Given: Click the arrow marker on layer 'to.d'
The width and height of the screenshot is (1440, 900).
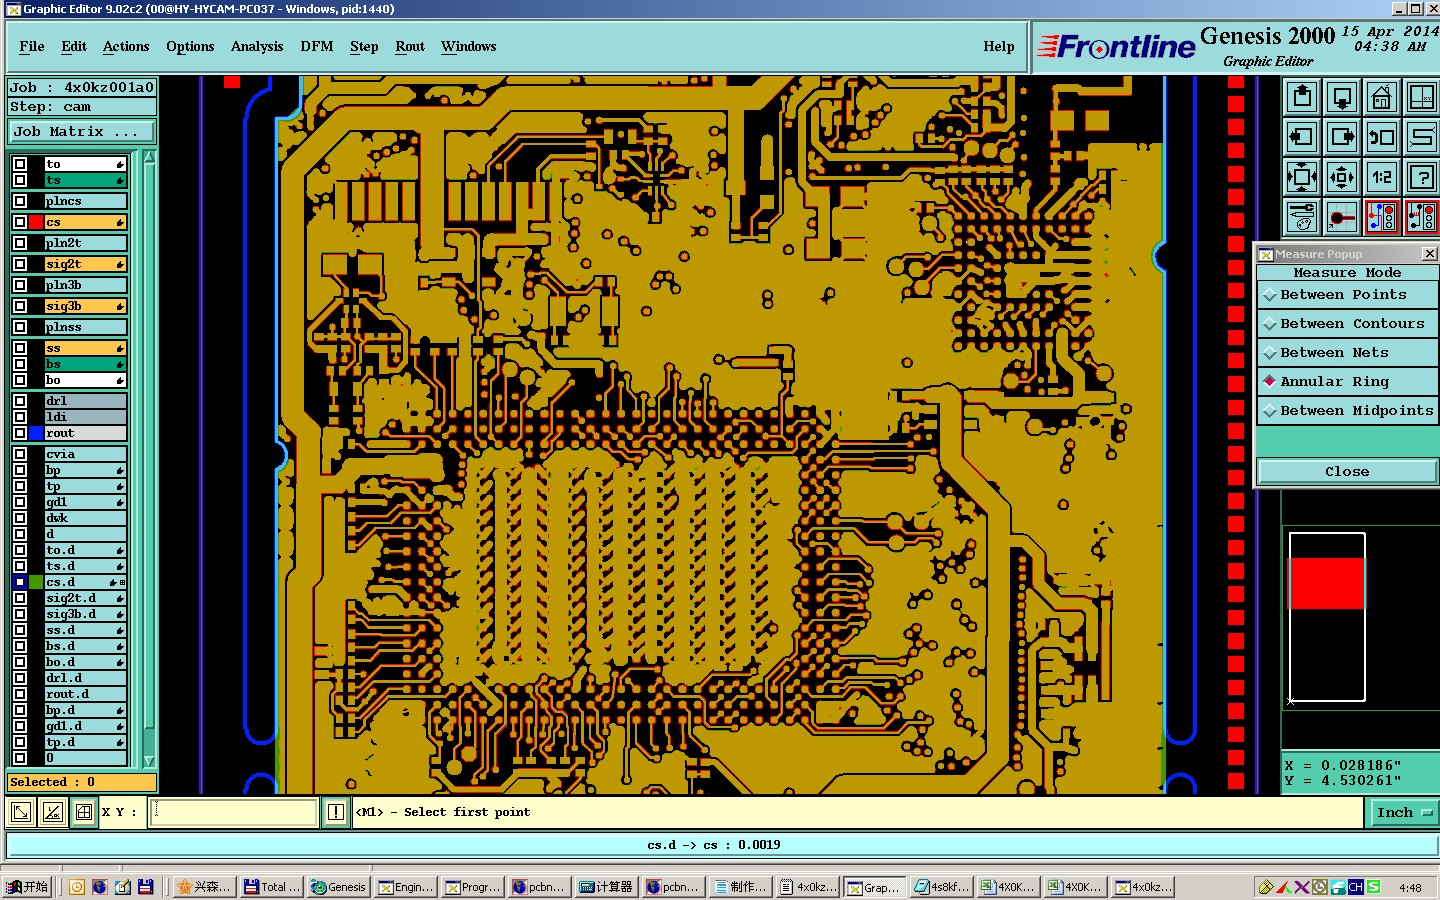Looking at the screenshot, I should [x=120, y=550].
